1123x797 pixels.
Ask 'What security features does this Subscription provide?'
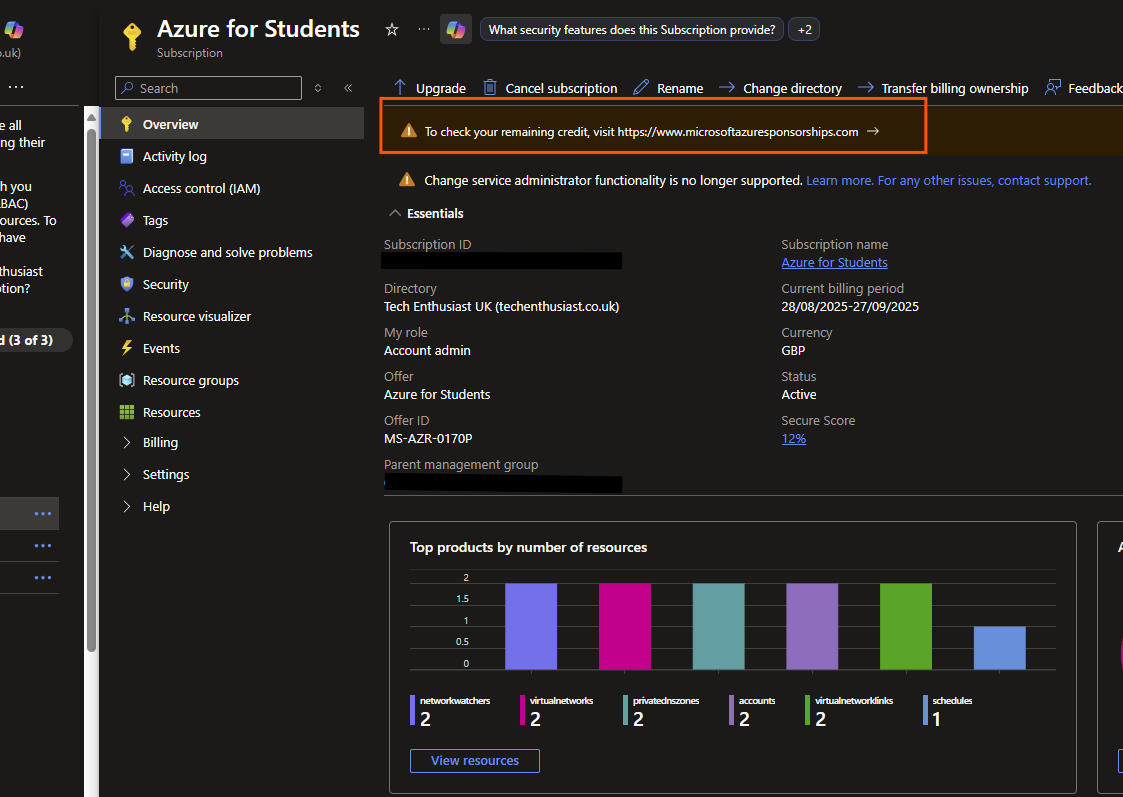(x=632, y=29)
